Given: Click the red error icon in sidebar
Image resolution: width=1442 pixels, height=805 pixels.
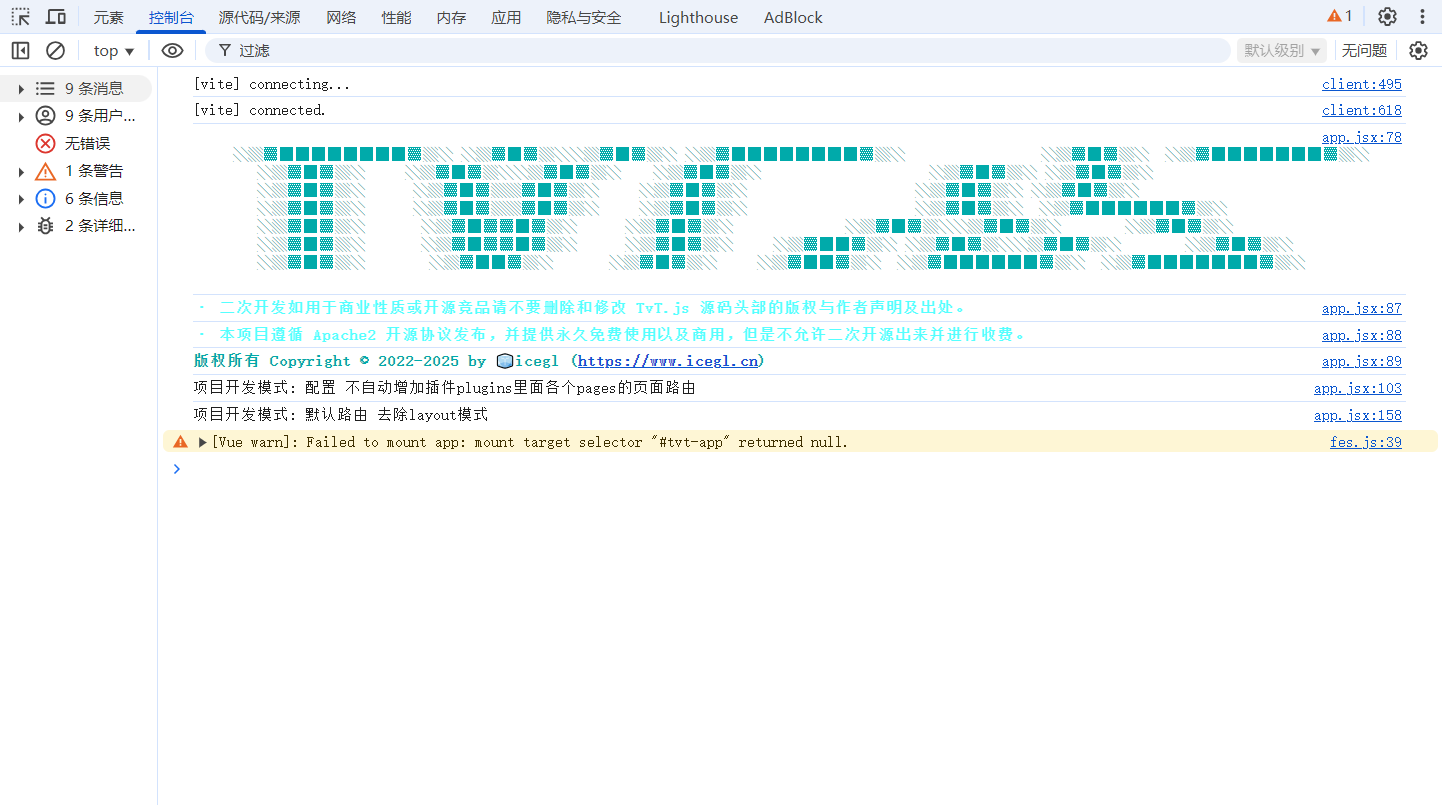Looking at the screenshot, I should tap(45, 144).
